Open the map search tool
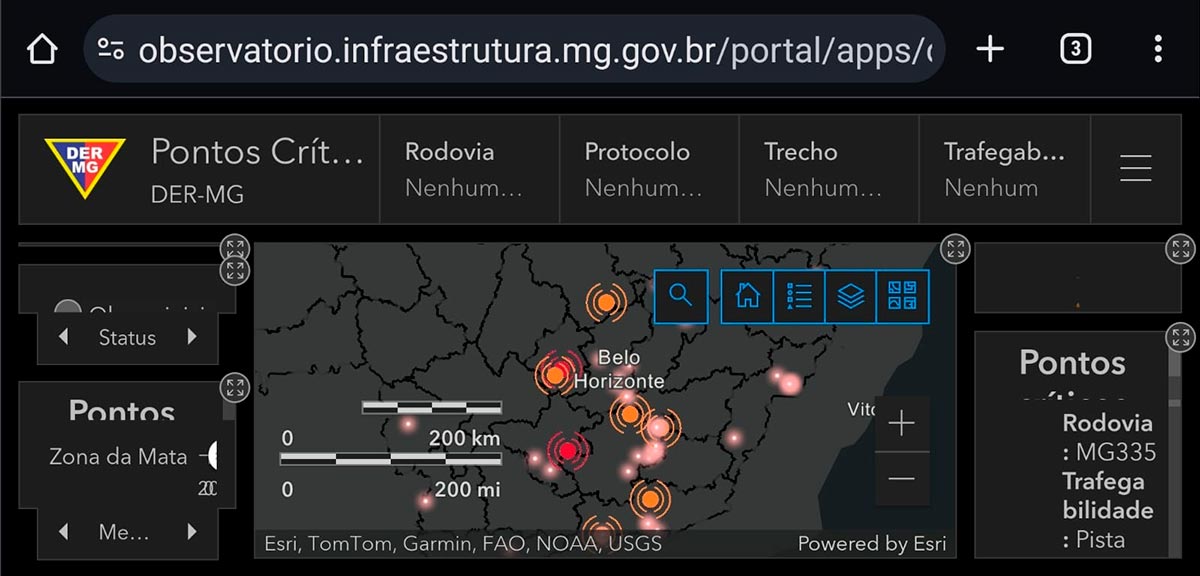 click(x=681, y=296)
